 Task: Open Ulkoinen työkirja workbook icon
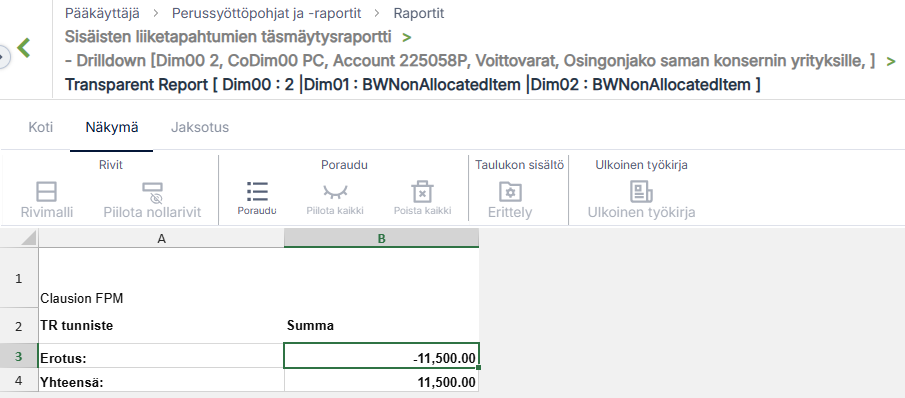tap(641, 192)
